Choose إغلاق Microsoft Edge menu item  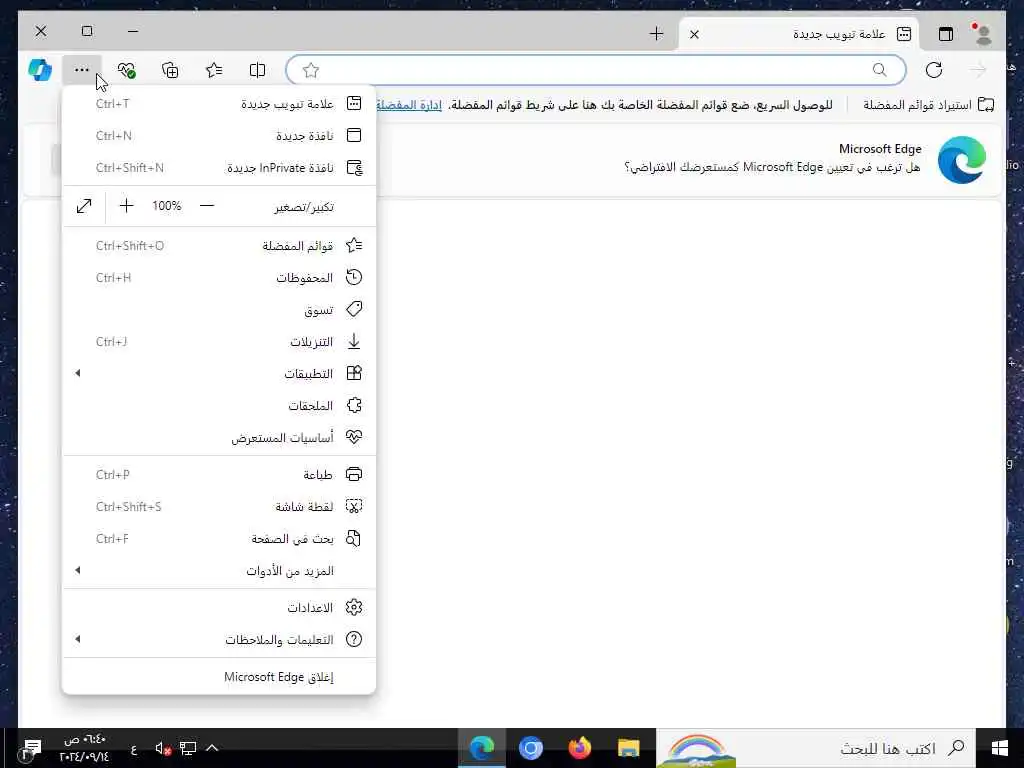tap(219, 677)
